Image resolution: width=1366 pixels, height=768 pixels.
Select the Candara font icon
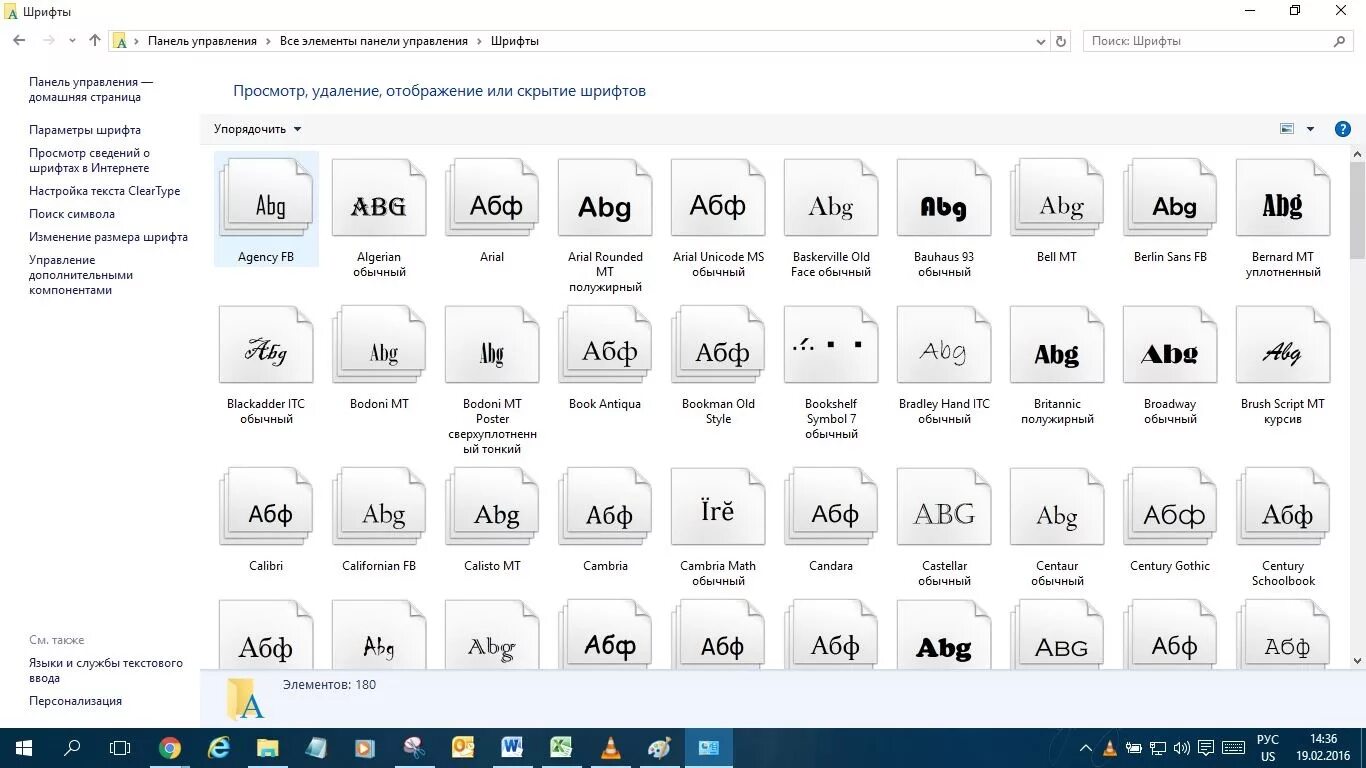(831, 506)
